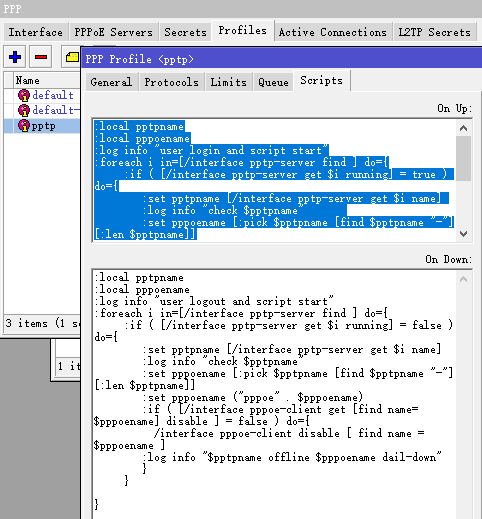The image size is (482, 519).
Task: Switch to PPPoE Servers tab
Action: click(114, 32)
